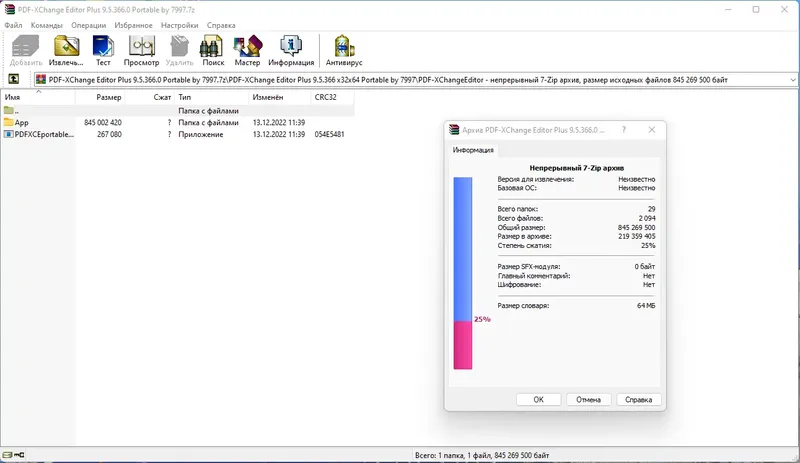Click the Извлечь (Extract) toolbar icon
Image resolution: width=800 pixels, height=463 pixels.
[x=66, y=46]
